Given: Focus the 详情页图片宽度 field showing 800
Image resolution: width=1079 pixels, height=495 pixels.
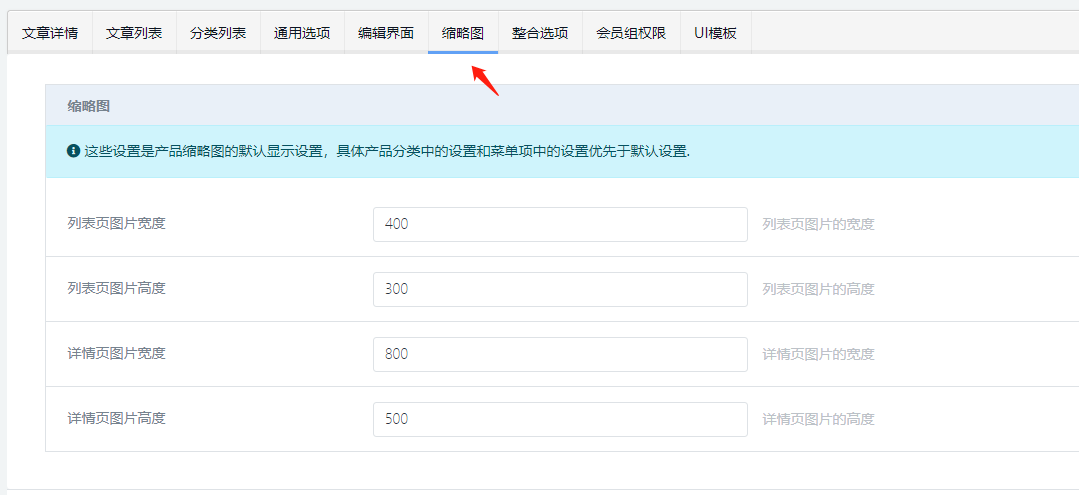Looking at the screenshot, I should coord(560,354).
